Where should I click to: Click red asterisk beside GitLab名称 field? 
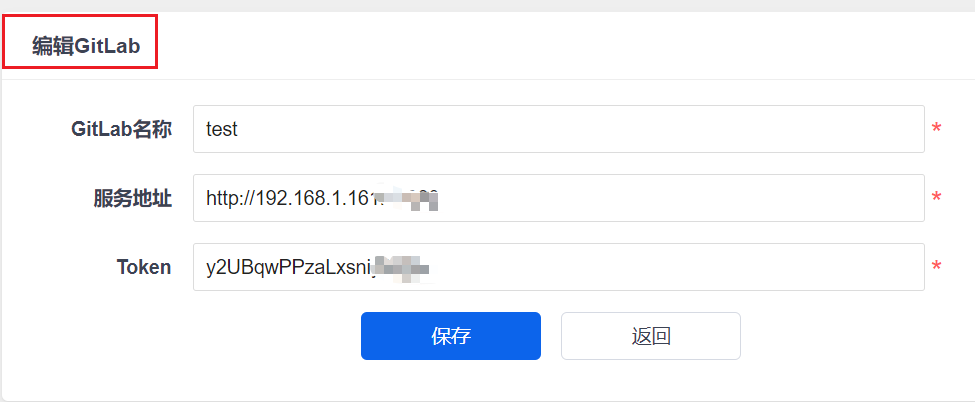coord(936,129)
